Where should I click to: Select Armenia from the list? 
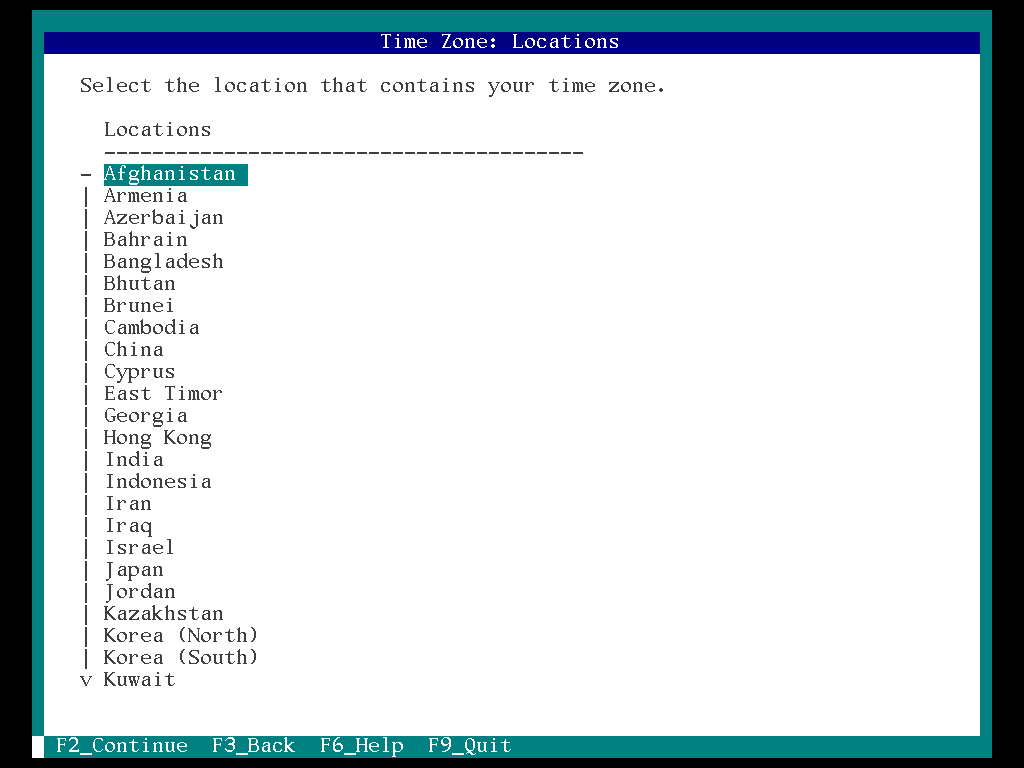(146, 196)
